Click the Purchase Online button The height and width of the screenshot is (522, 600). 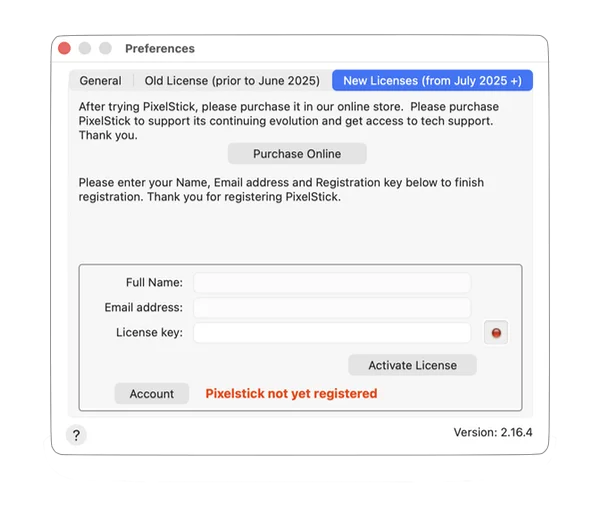tap(297, 154)
